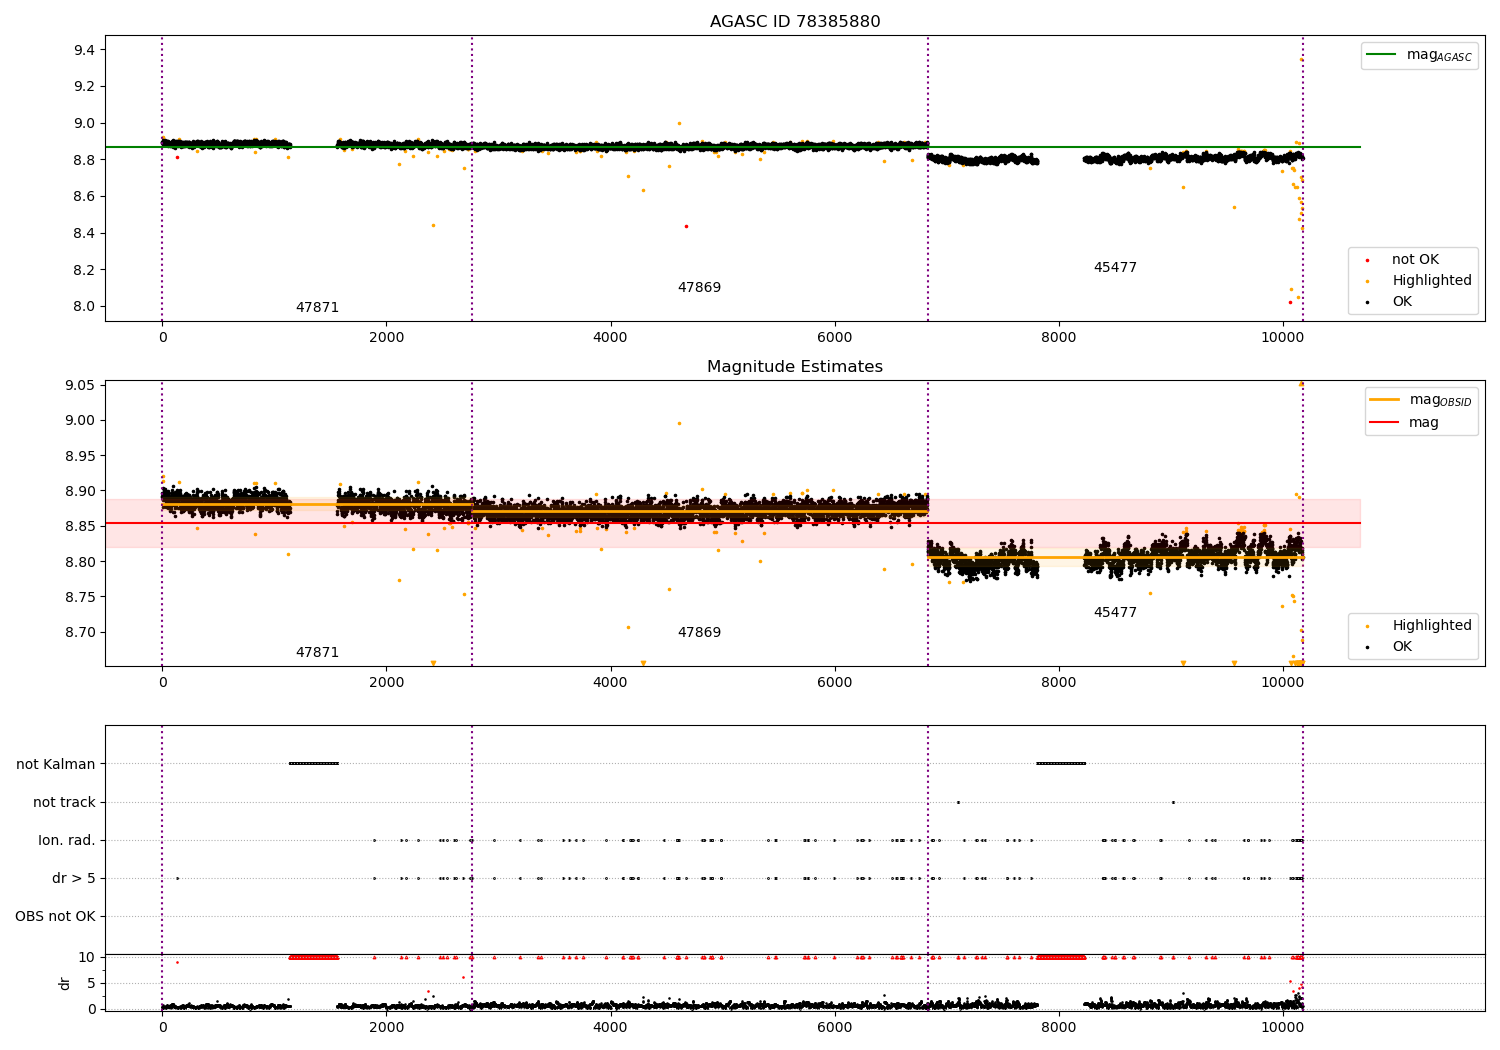1500x1050 pixels.
Task: Click the 9.05 tick on middle y-axis
Action: click(81, 386)
